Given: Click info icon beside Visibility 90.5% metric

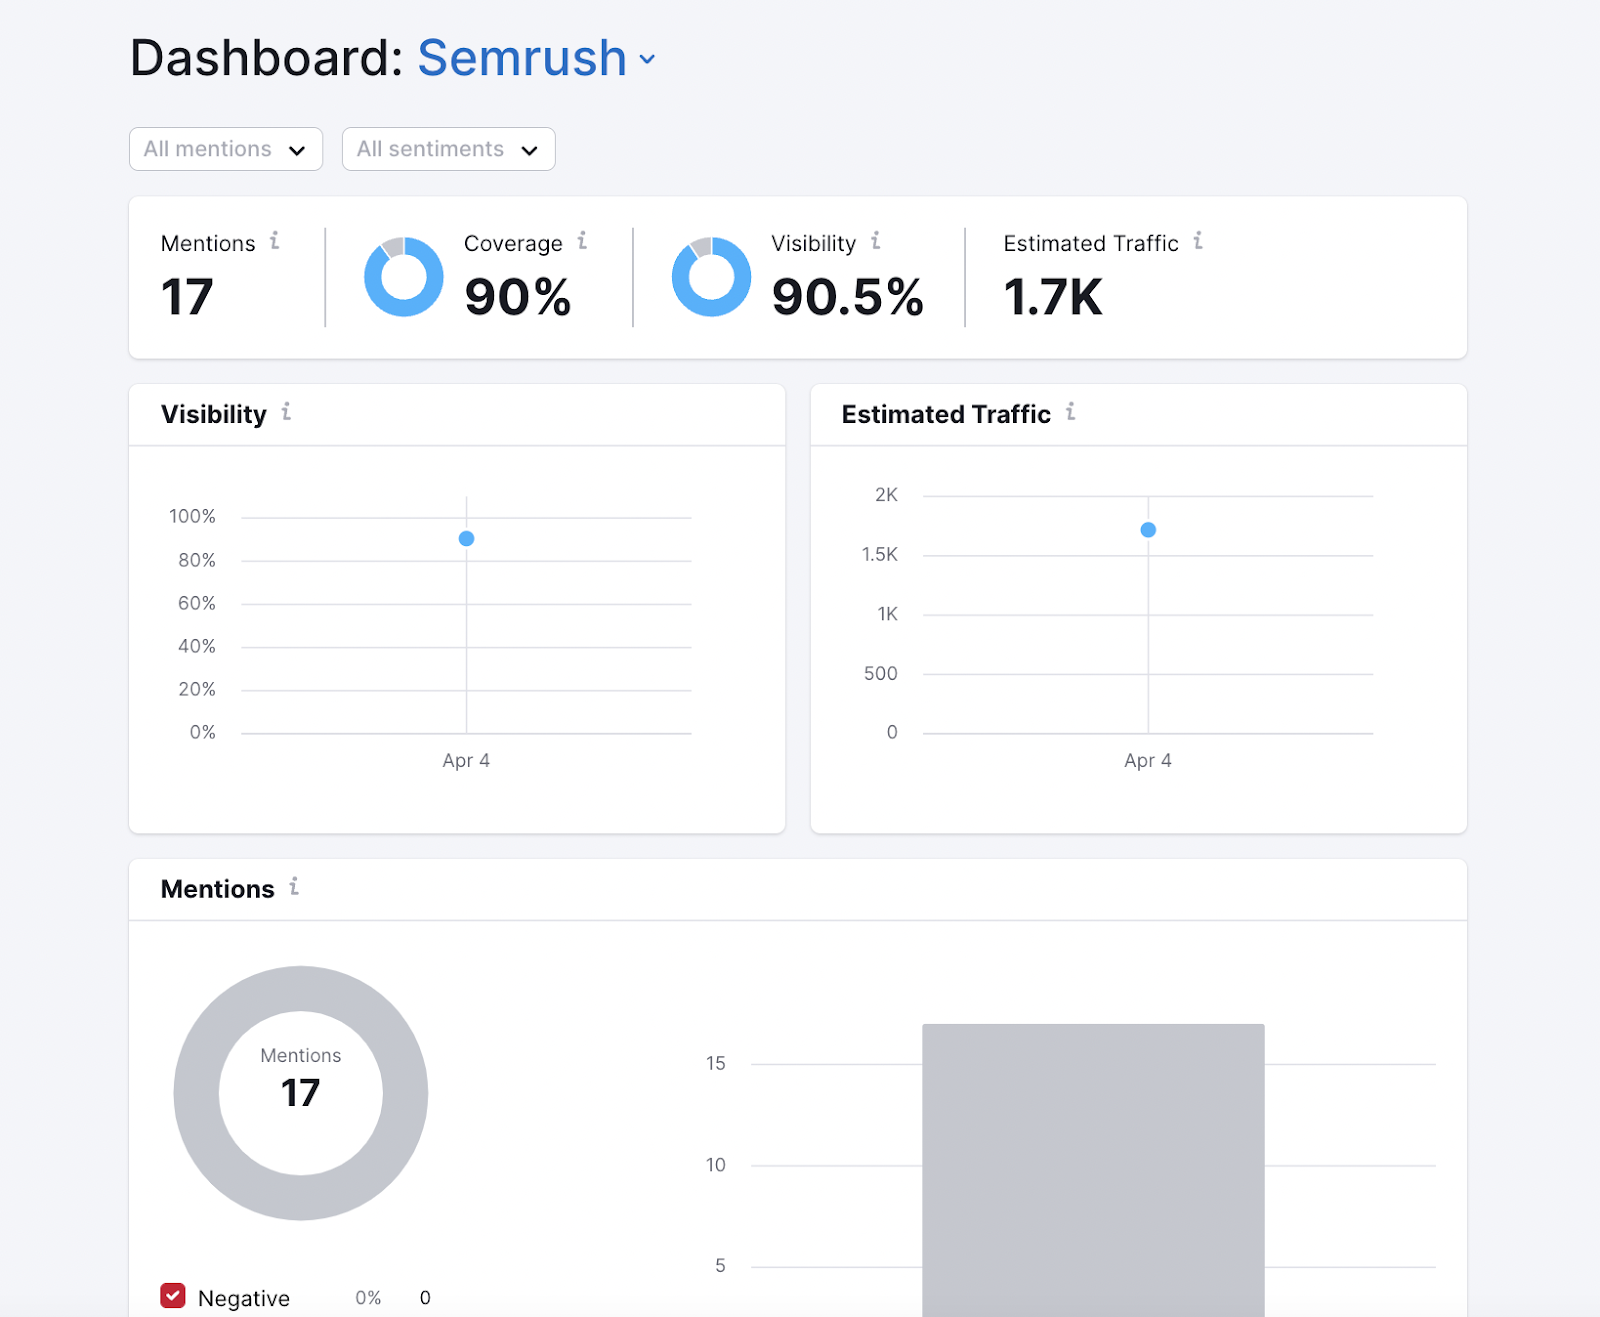Looking at the screenshot, I should [876, 241].
